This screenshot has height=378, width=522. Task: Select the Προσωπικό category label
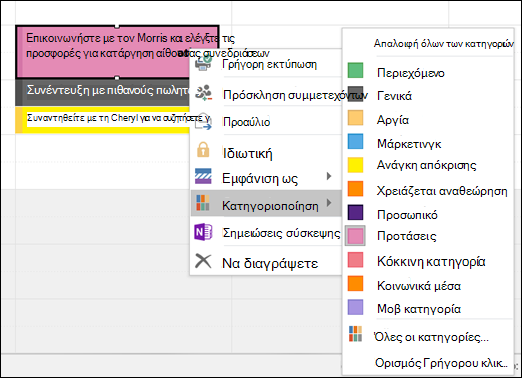407,215
